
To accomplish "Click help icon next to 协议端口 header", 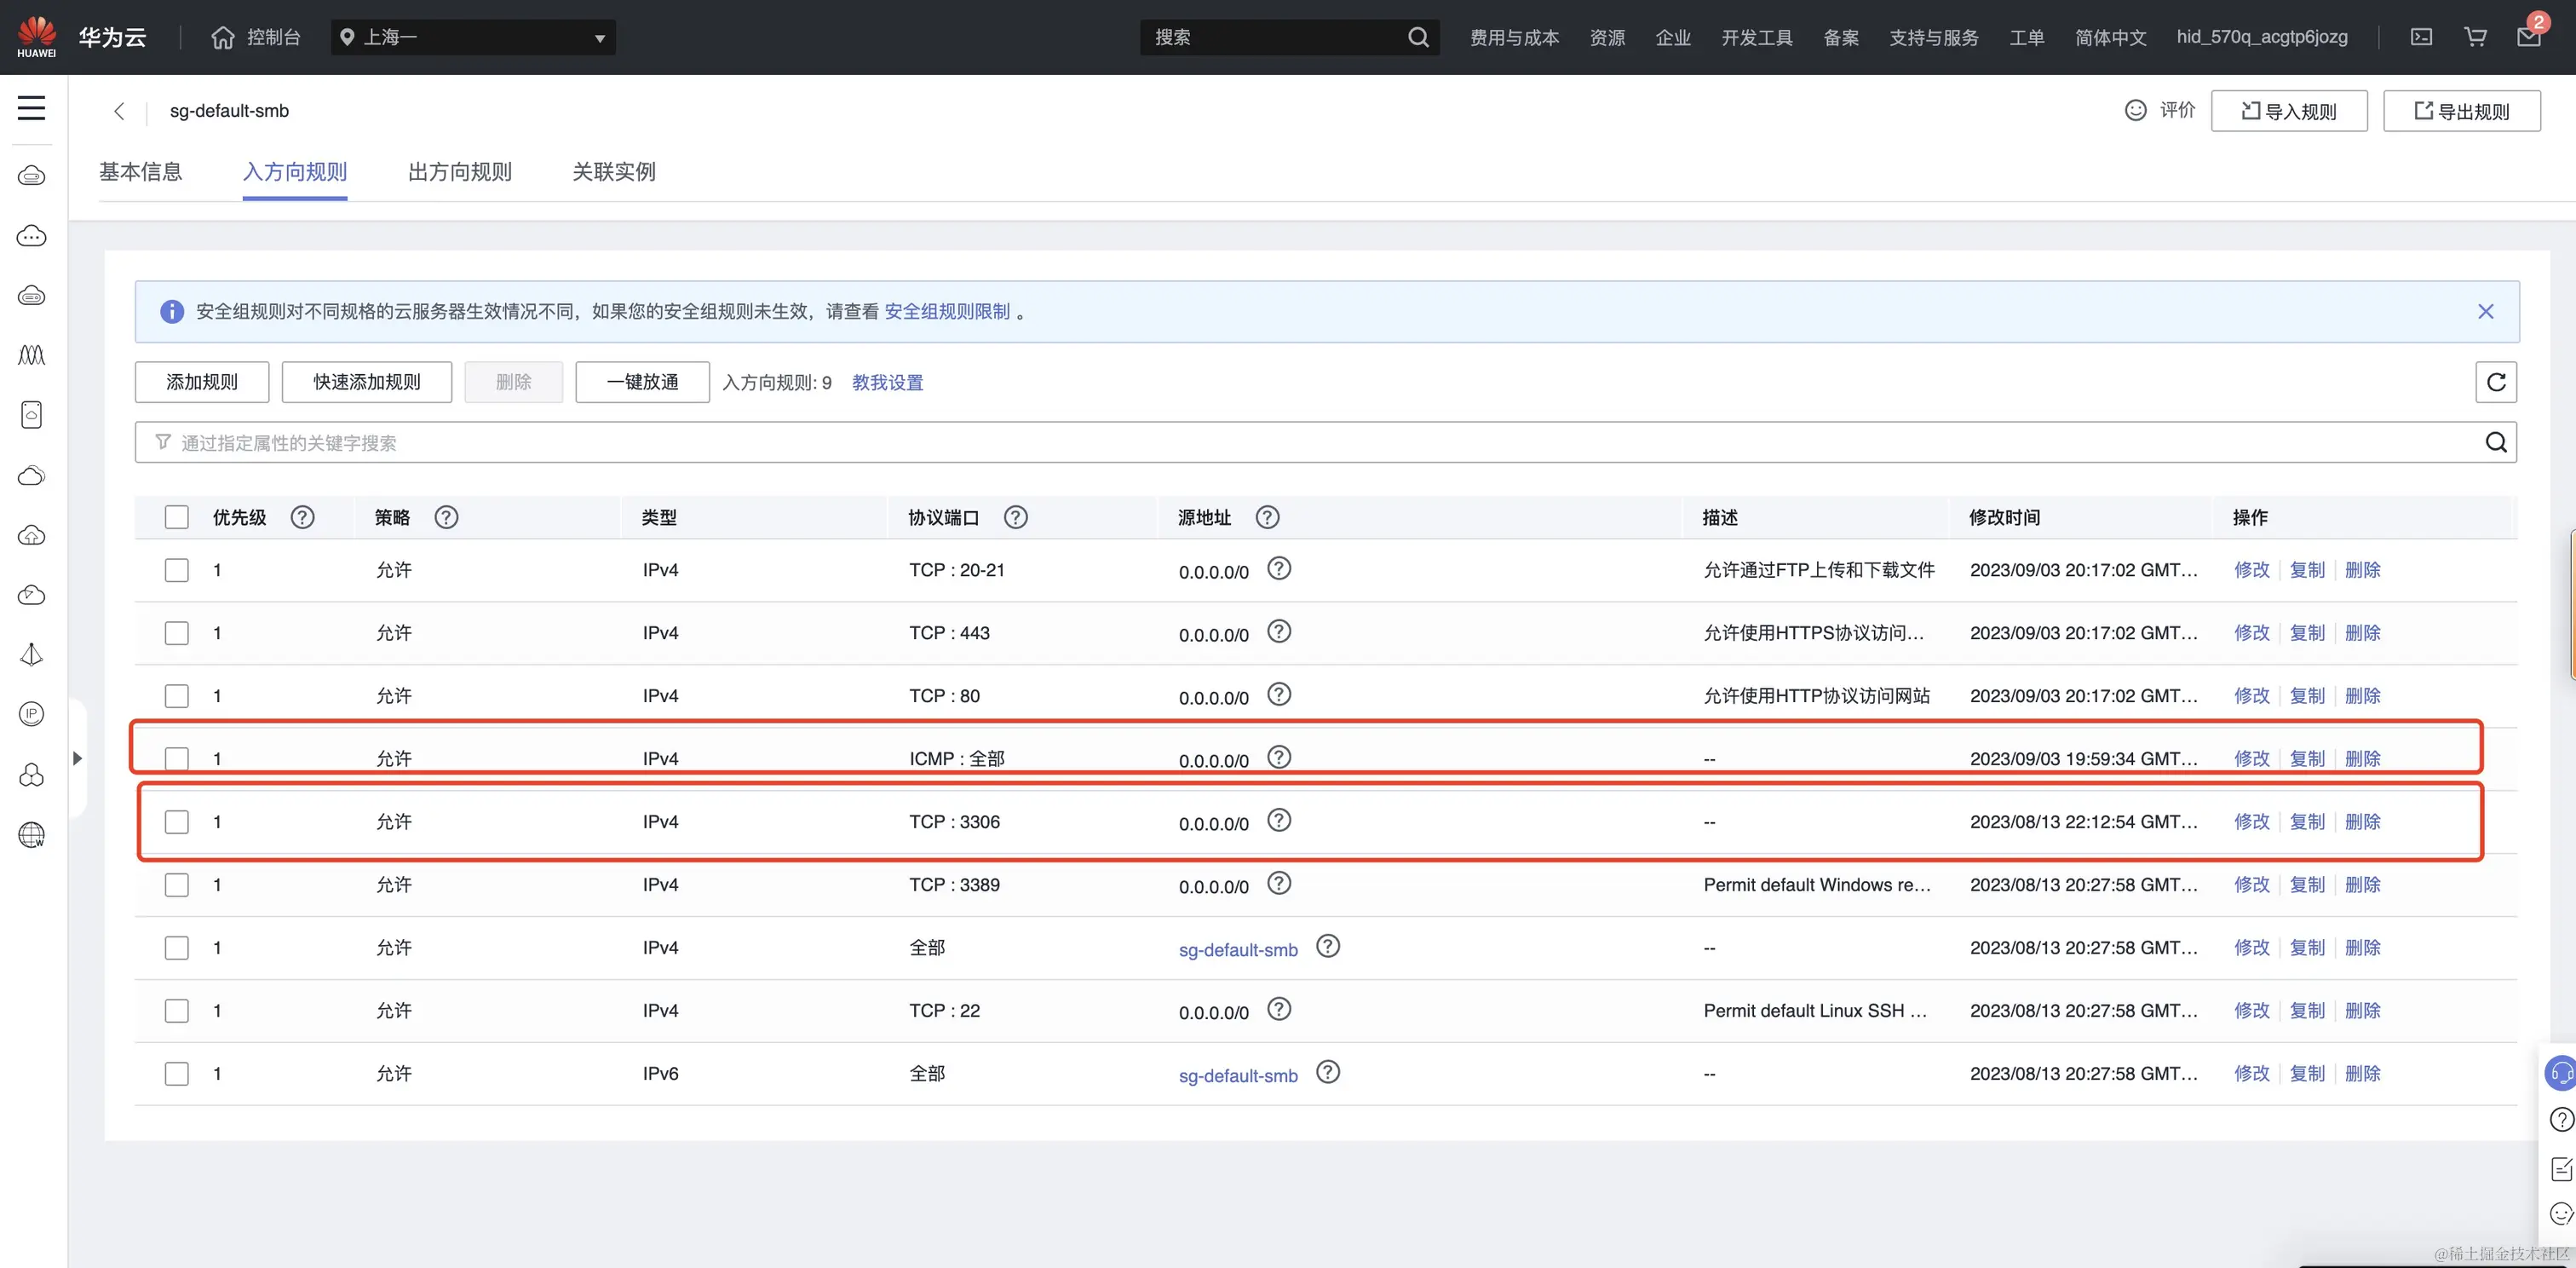I will [x=1015, y=517].
